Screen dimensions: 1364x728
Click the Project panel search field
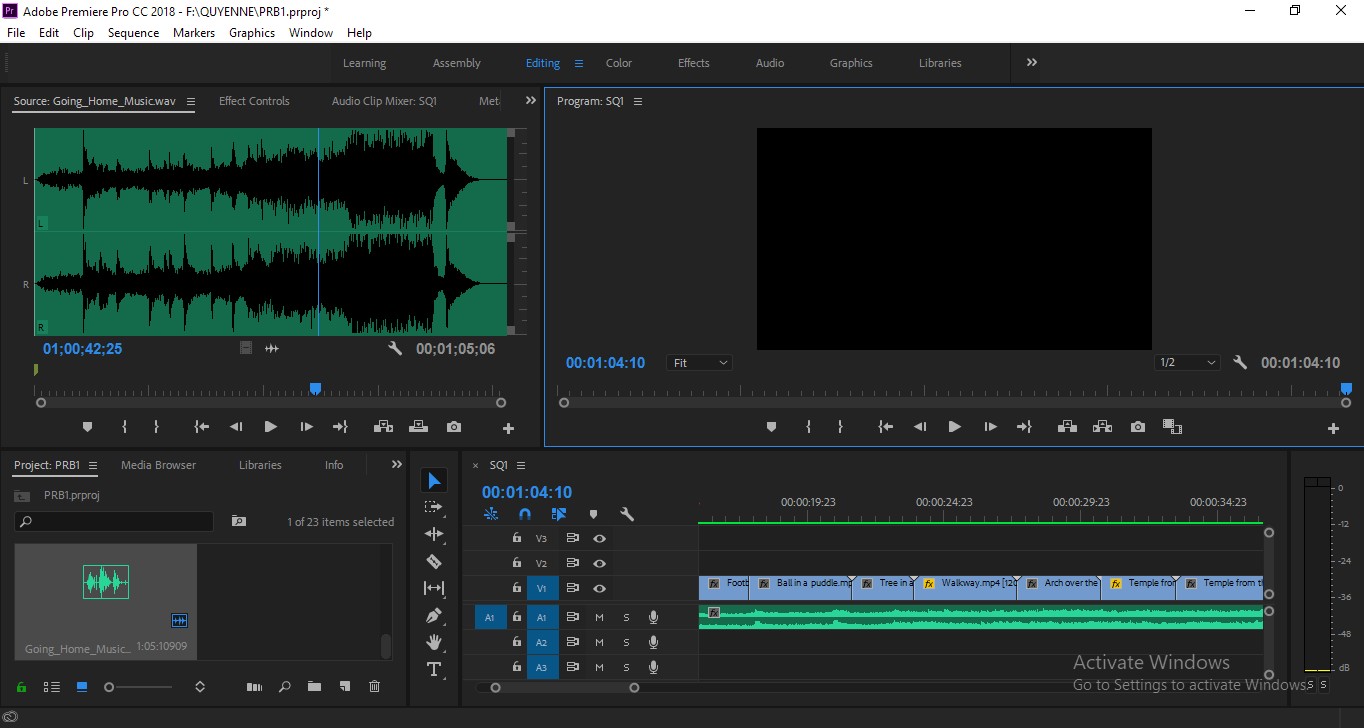114,522
